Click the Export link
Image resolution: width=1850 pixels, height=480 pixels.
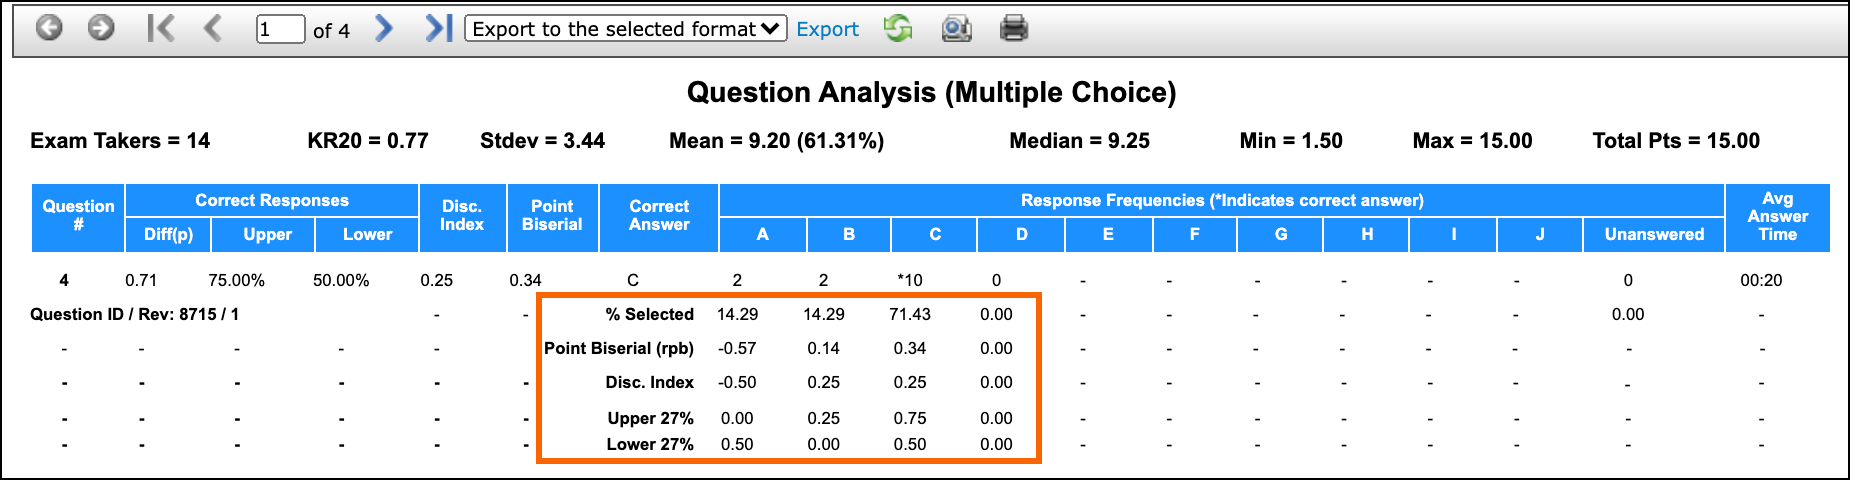827,29
